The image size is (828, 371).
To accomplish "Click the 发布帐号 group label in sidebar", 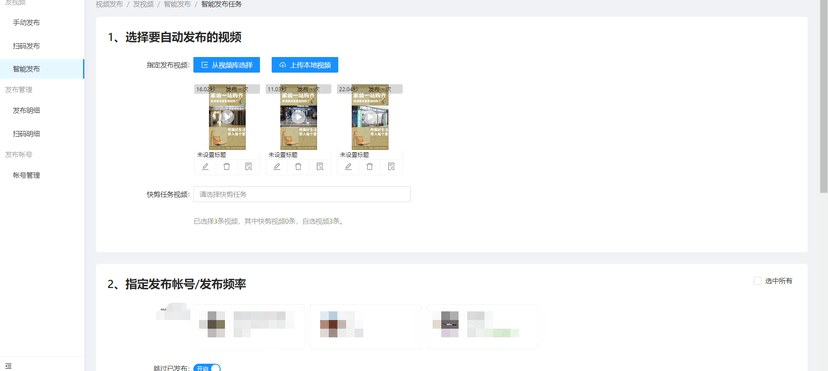I will 19,155.
